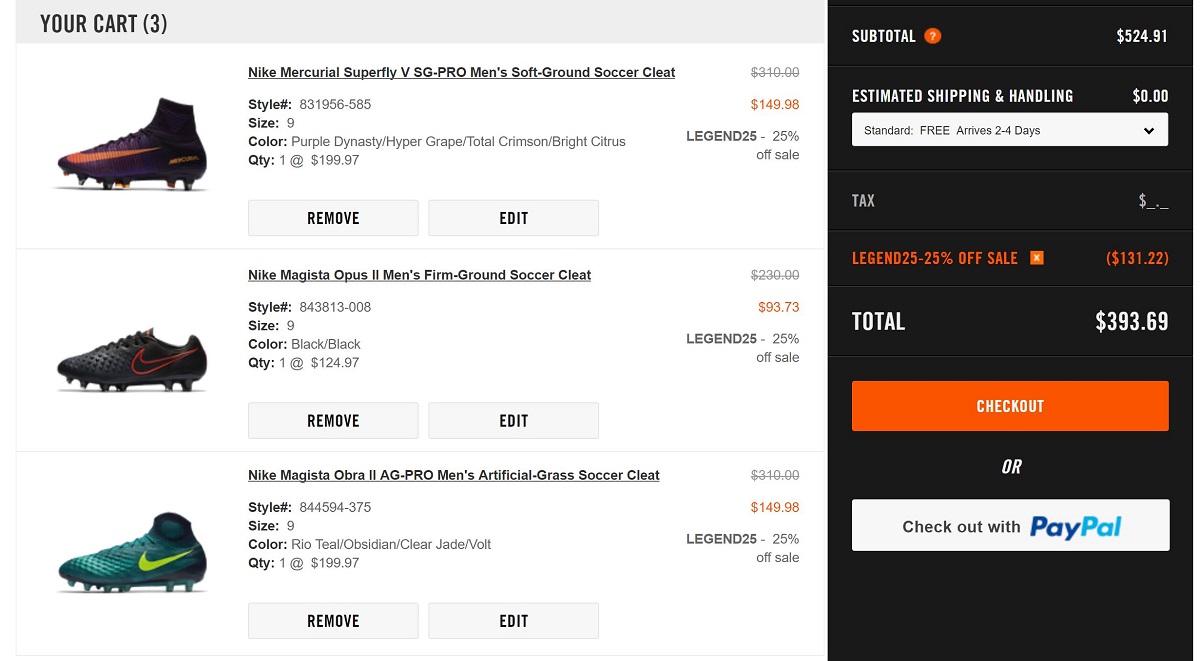Edit the Mercurial Superfly V cleat

click(x=513, y=218)
